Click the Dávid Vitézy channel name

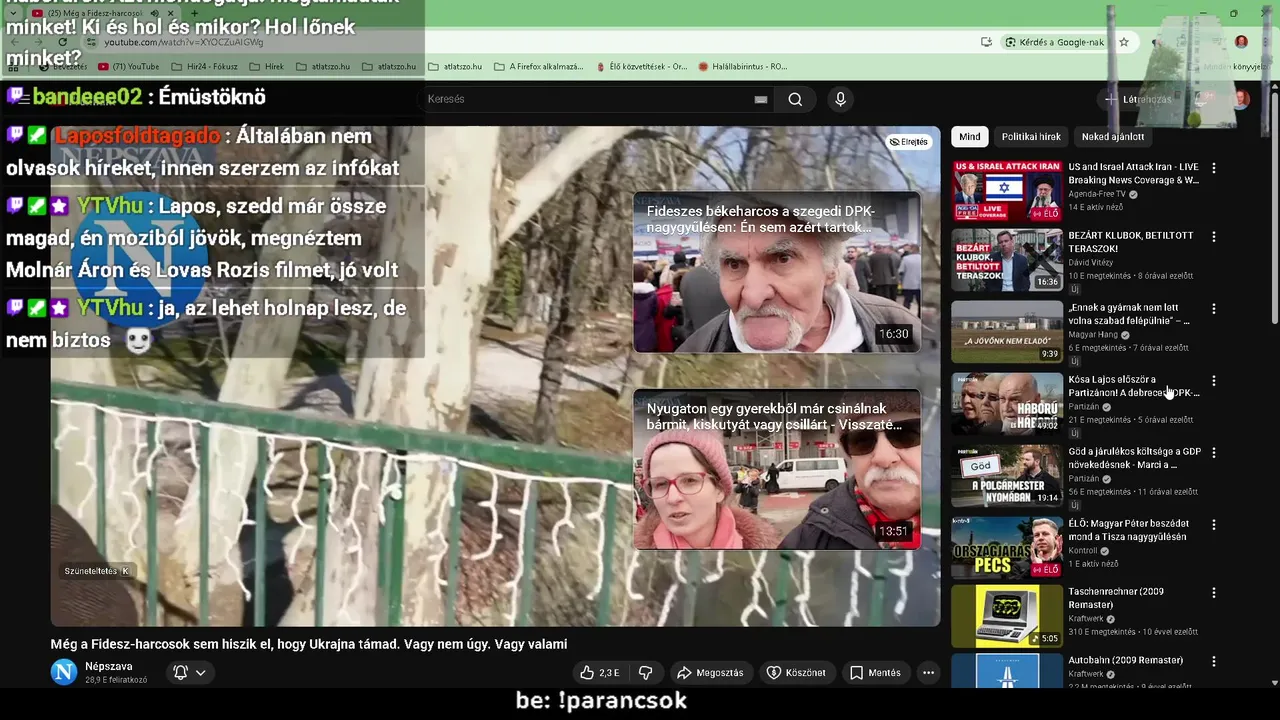tap(1090, 263)
